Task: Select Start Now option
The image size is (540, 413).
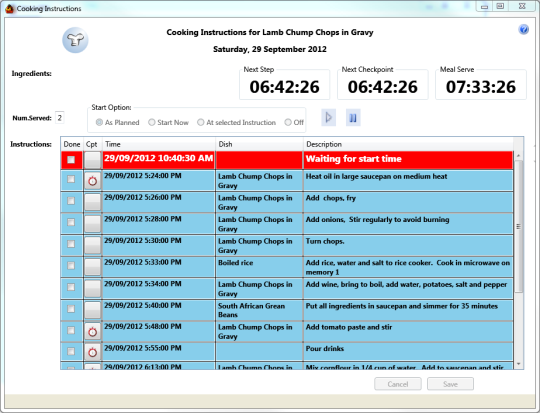Action: click(168, 122)
